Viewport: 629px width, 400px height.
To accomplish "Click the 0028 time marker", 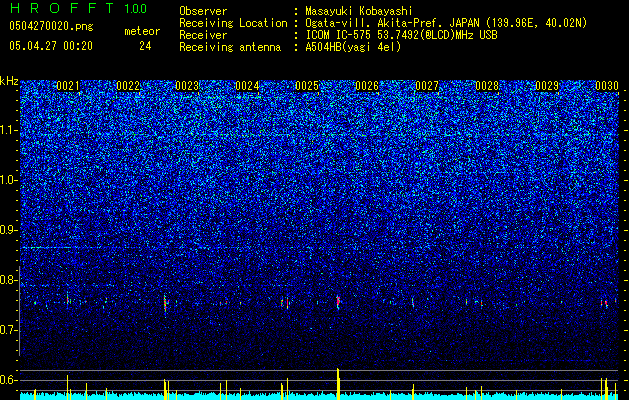I will click(x=487, y=86).
